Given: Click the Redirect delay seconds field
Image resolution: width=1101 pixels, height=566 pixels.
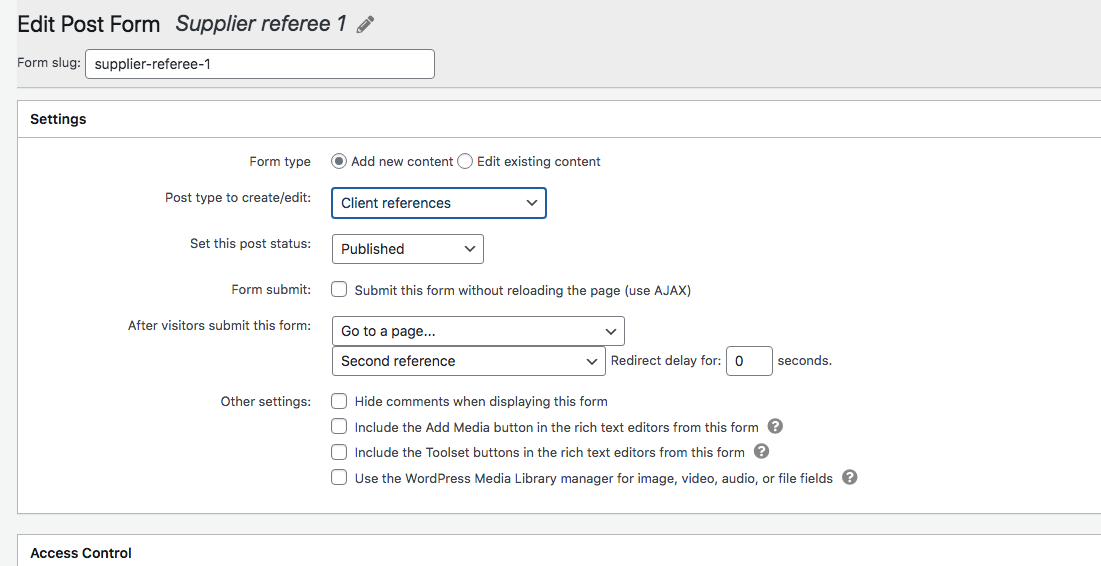Looking at the screenshot, I should 749,361.
